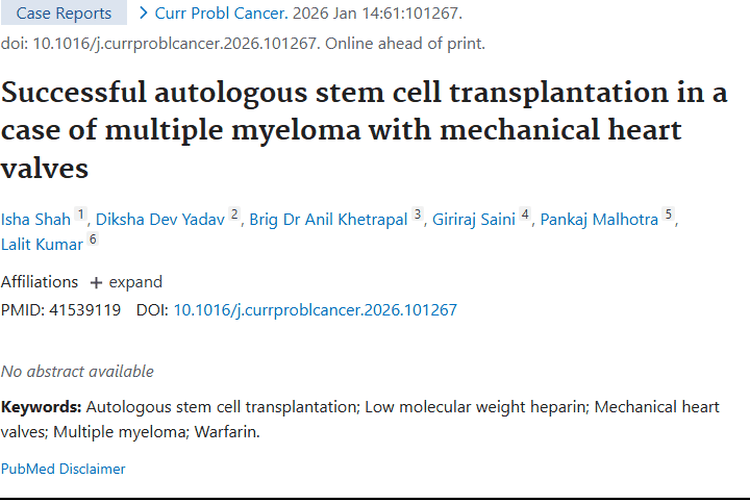Show affiliation 6 superscript for Lalit Kumar
Viewport: 750px width, 500px height.
point(93,239)
